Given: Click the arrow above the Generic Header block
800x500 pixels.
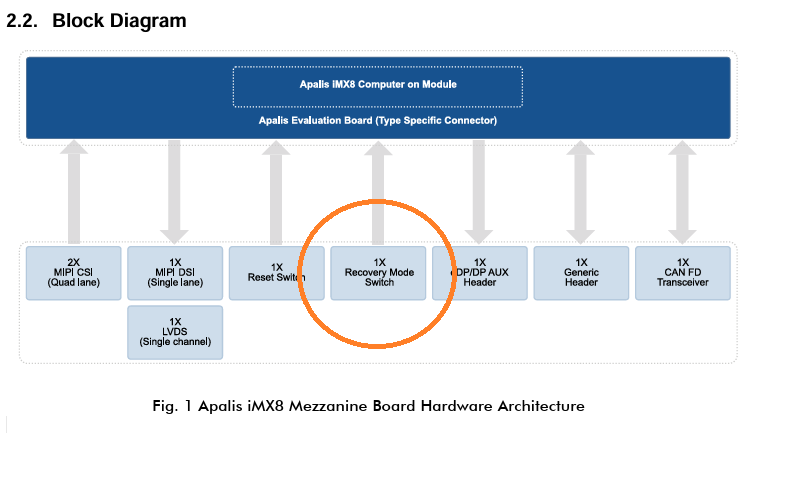Looking at the screenshot, I should pos(581,192).
